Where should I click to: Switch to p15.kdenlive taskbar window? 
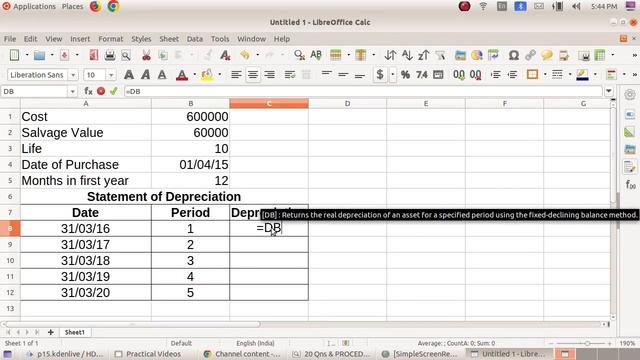point(65,354)
